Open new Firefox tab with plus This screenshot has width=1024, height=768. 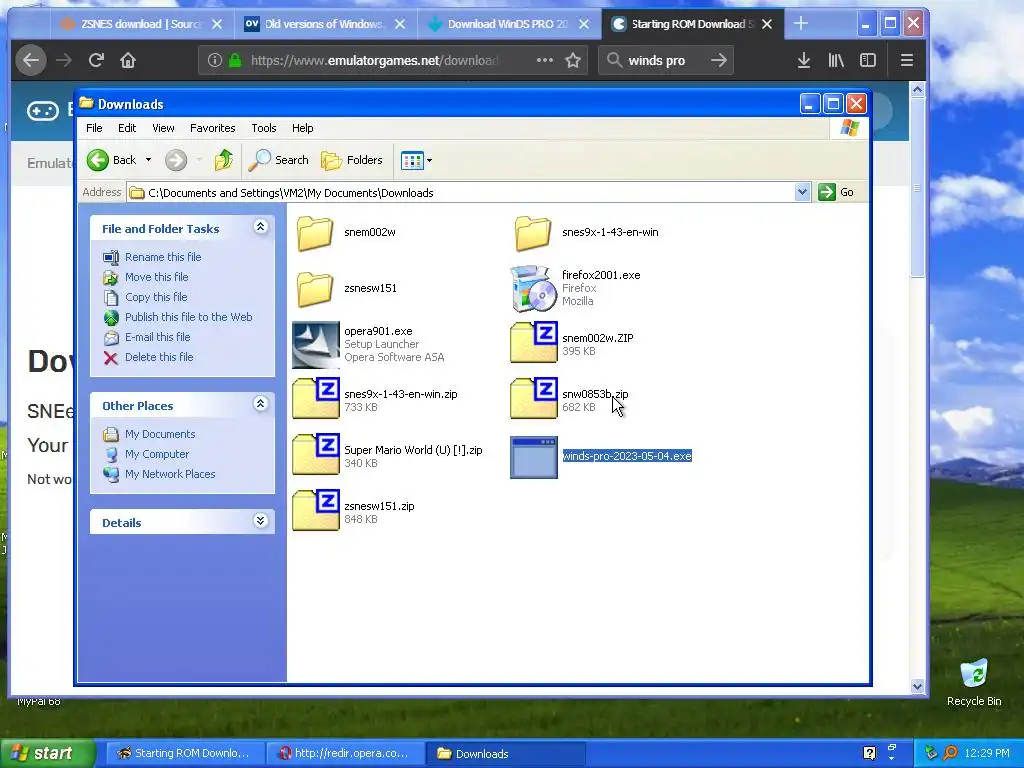[x=801, y=24]
